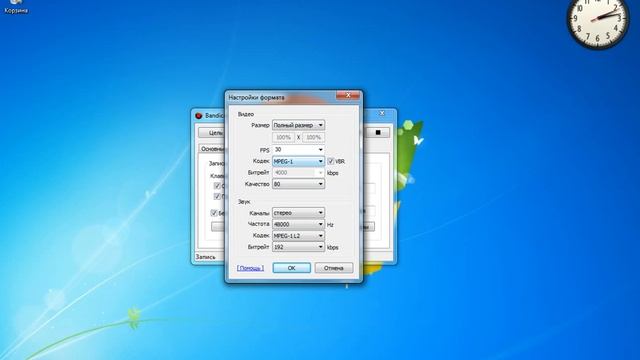The height and width of the screenshot is (360, 640).
Task: Expand the video Кодек dropdown showing MPEG-1
Action: 298,161
